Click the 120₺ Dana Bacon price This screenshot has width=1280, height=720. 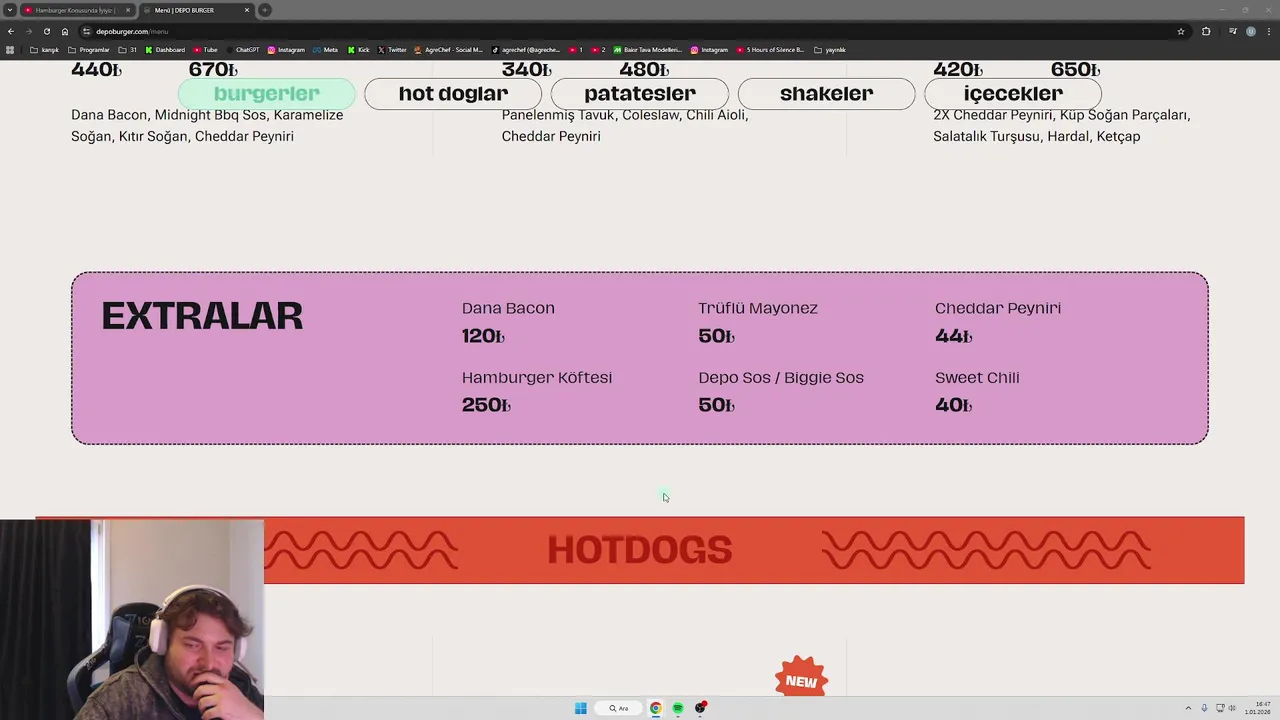point(483,336)
